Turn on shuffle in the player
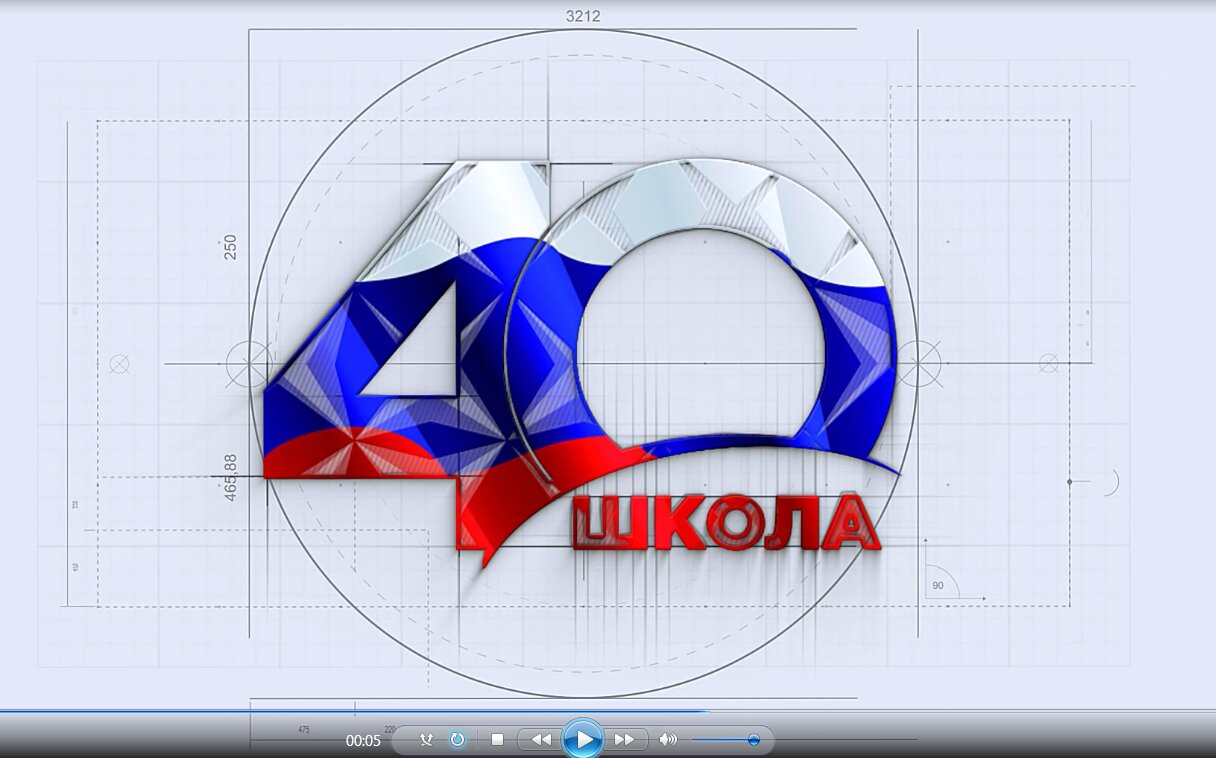1216x758 pixels. 427,740
